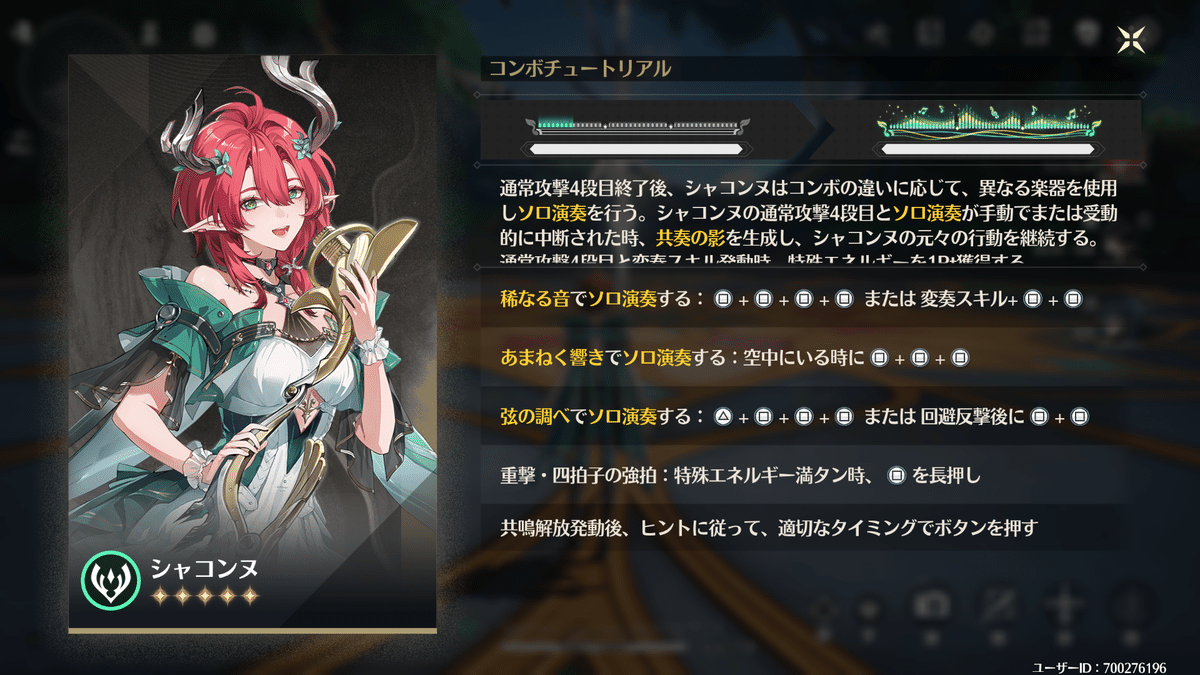Click the green Aero element icon beside シャコンヌ
This screenshot has width=1200, height=675.
pos(110,581)
